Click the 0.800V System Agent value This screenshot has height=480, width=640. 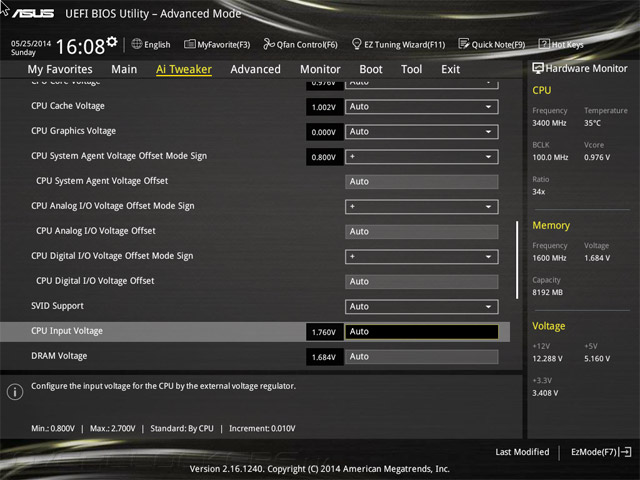click(324, 157)
